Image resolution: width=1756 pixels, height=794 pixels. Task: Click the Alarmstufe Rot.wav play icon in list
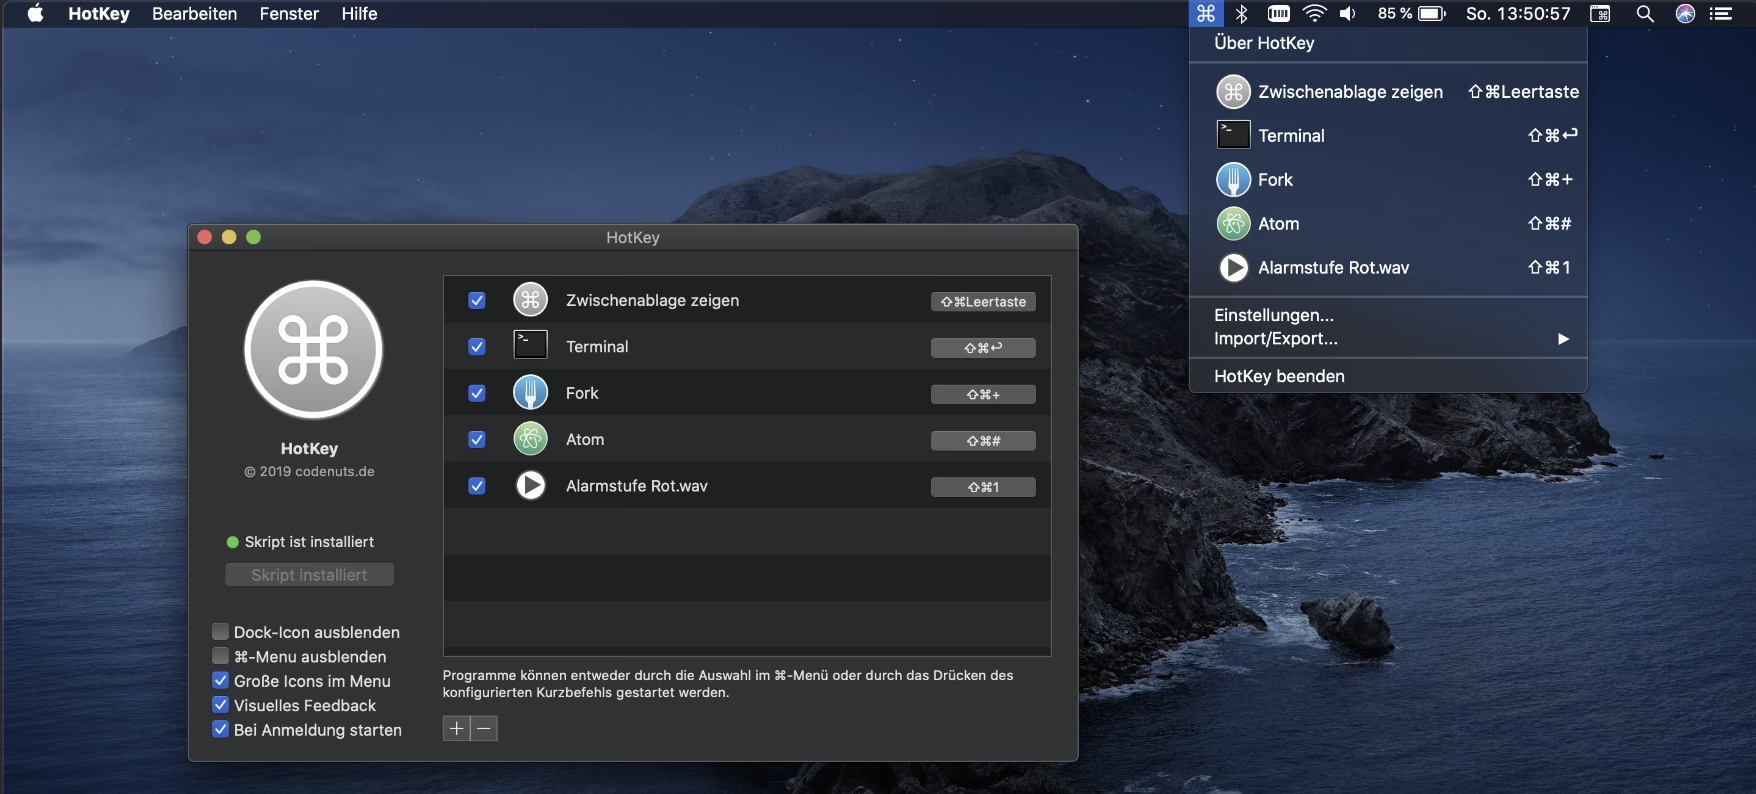click(531, 486)
